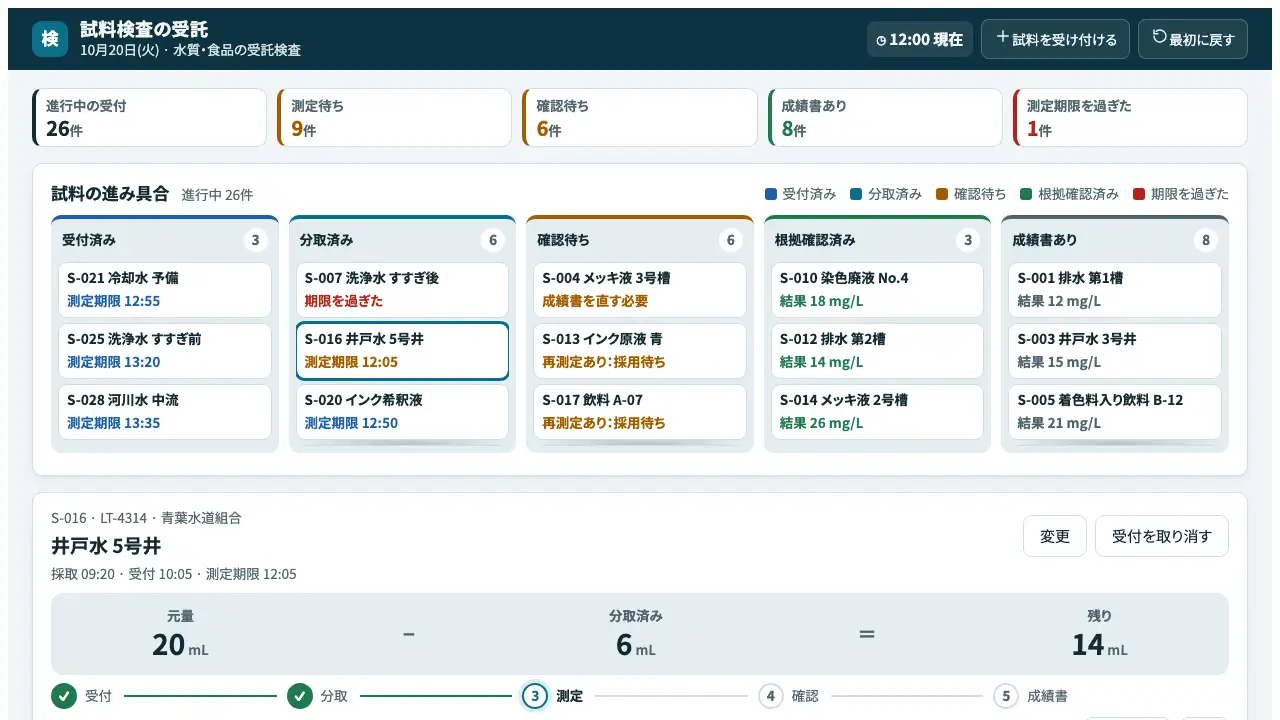Click the subtitle 10月20日(火)・水質・食品の受託検査
The image size is (1280, 720).
click(190, 50)
